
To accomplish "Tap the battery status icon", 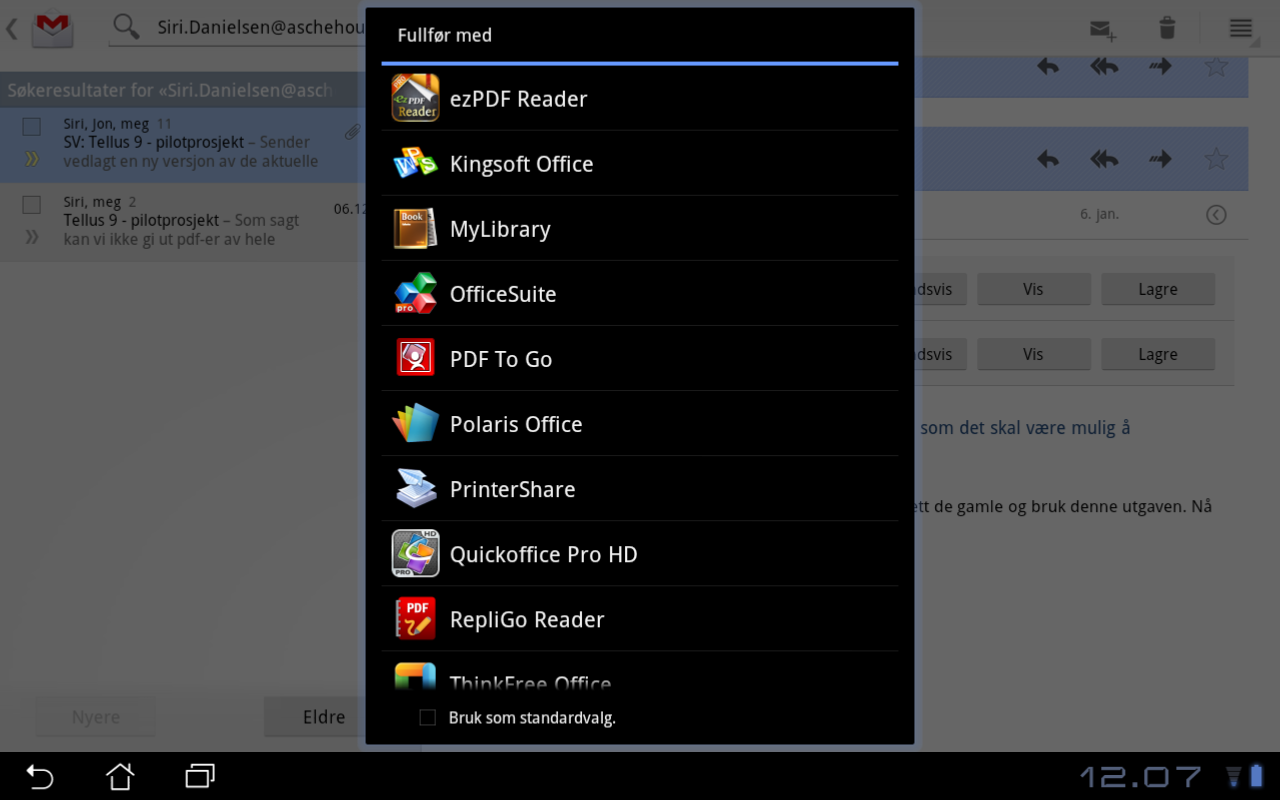I will point(1256,776).
